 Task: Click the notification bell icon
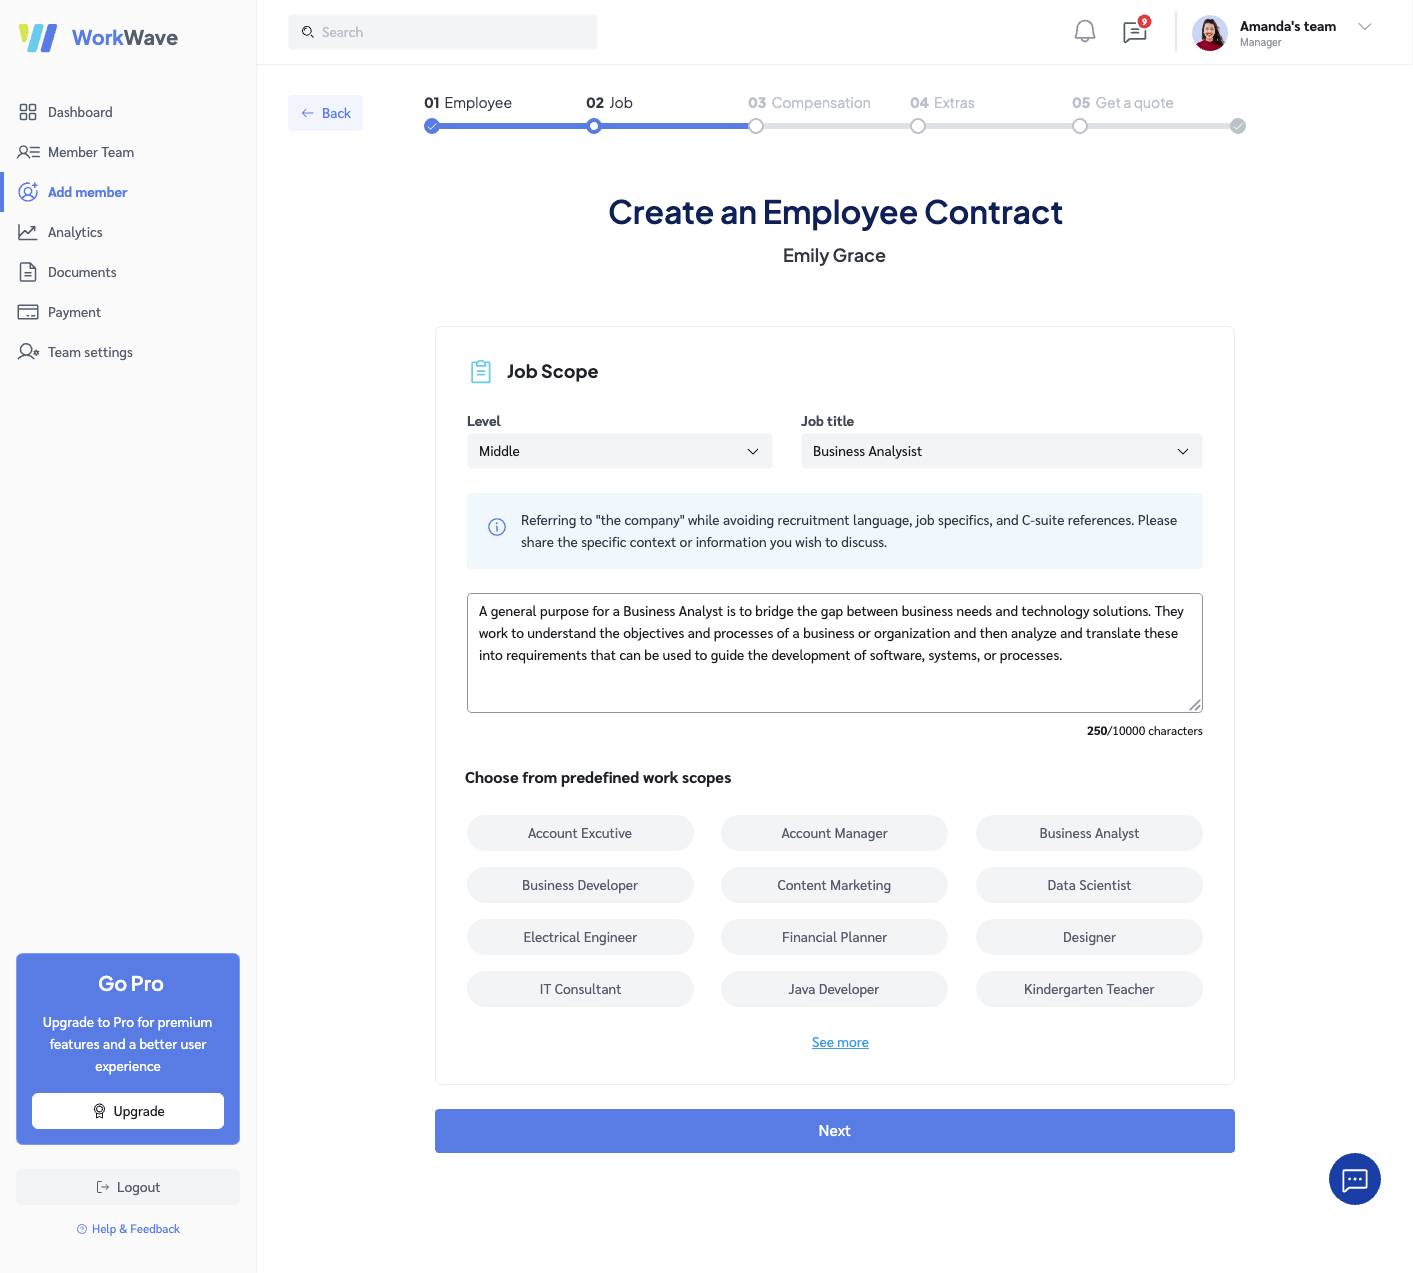pyautogui.click(x=1084, y=32)
